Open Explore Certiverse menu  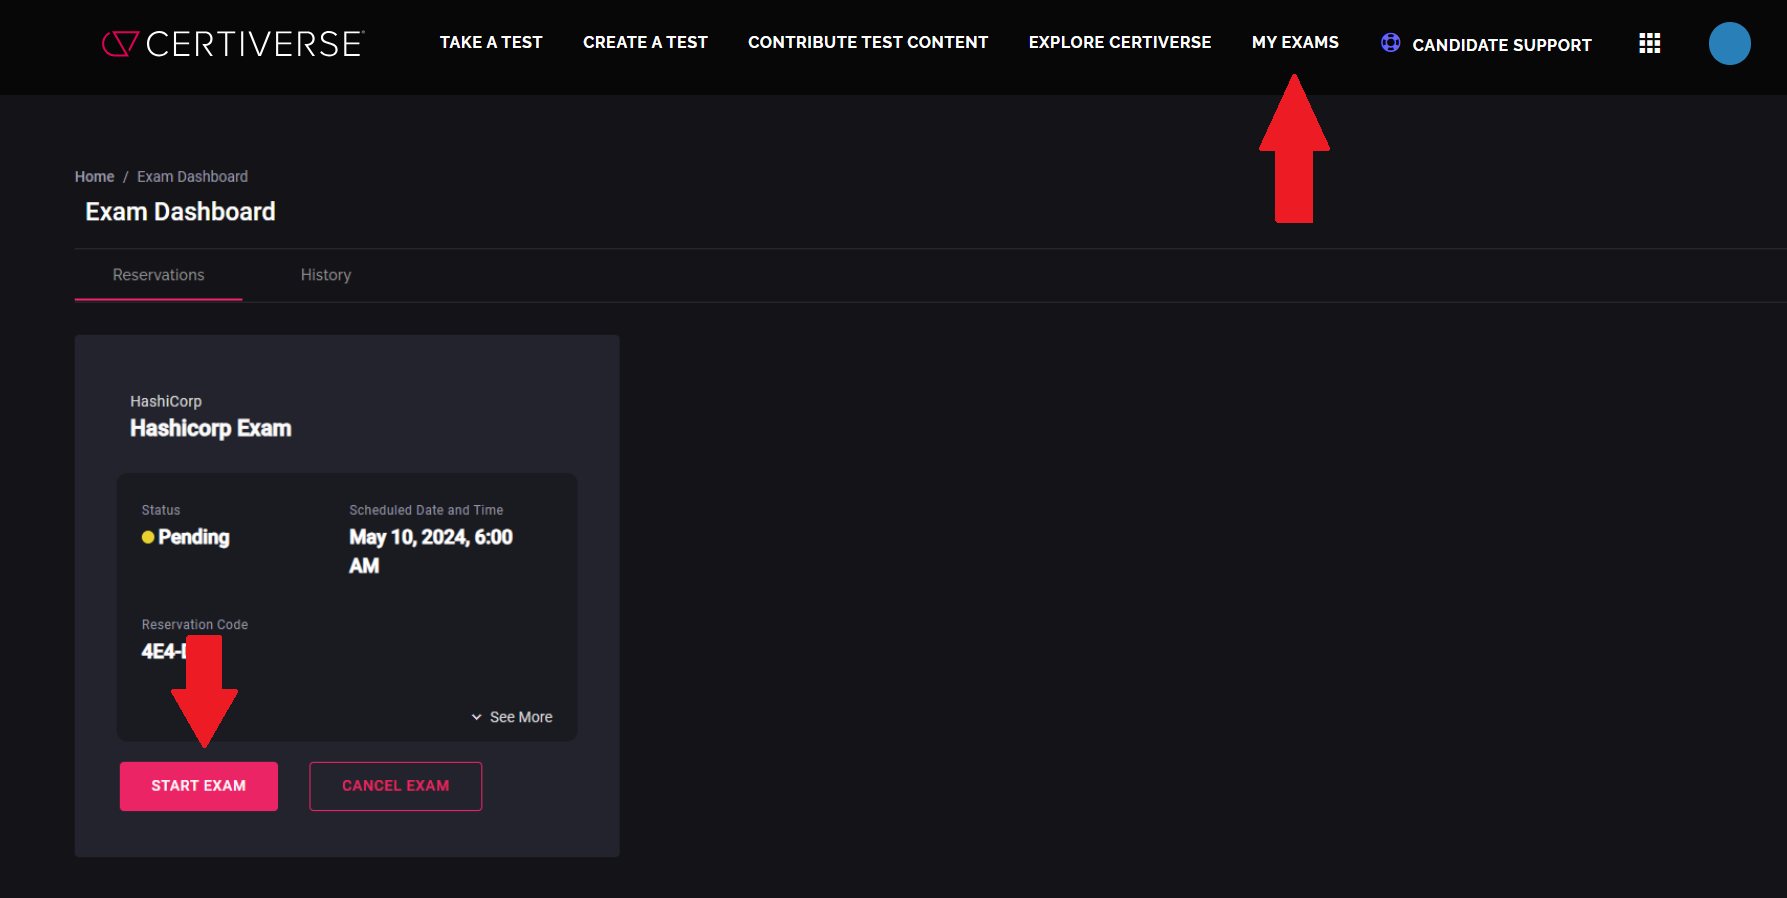(1119, 42)
